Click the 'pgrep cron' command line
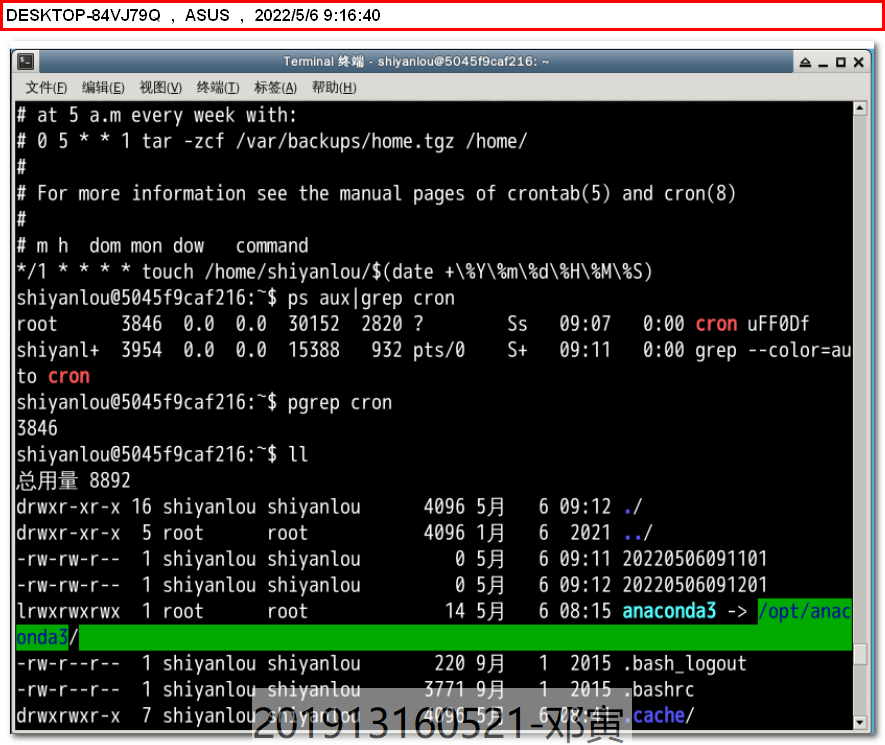Screen dimensions: 885x745 340,402
